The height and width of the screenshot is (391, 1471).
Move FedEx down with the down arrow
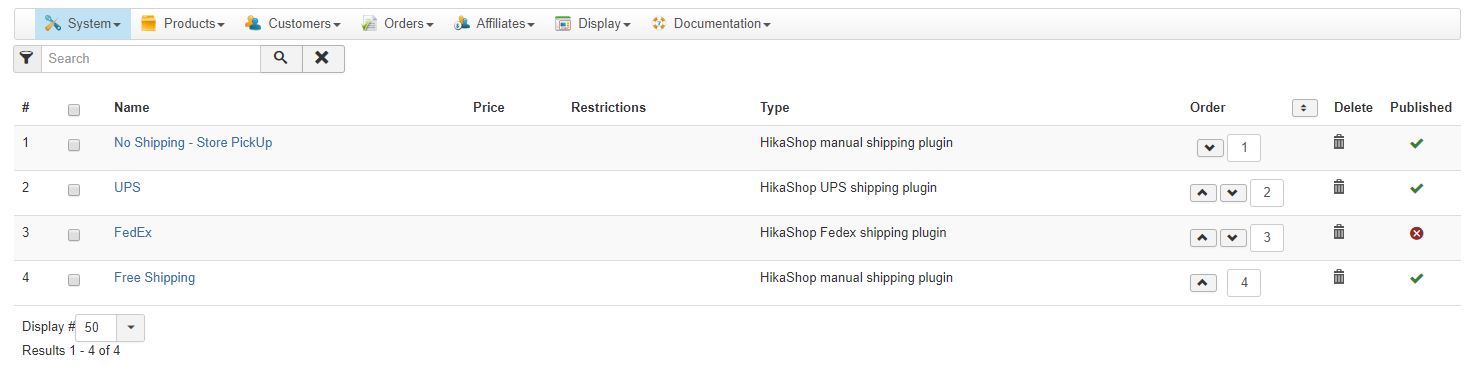point(1233,238)
